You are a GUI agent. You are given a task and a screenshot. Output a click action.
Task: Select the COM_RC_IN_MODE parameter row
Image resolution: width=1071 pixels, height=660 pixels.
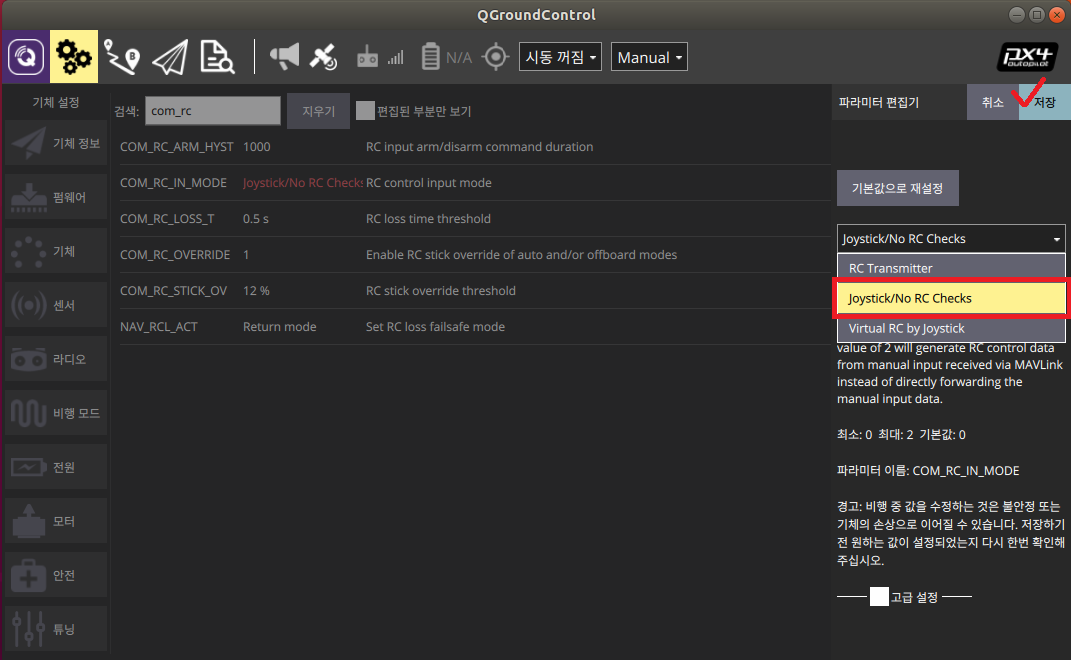(475, 182)
